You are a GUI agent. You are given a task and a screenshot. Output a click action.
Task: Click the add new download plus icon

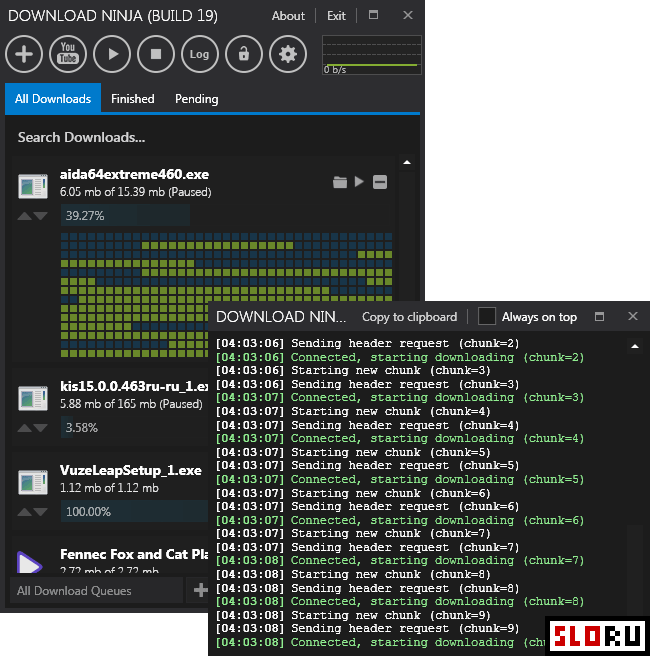24,54
